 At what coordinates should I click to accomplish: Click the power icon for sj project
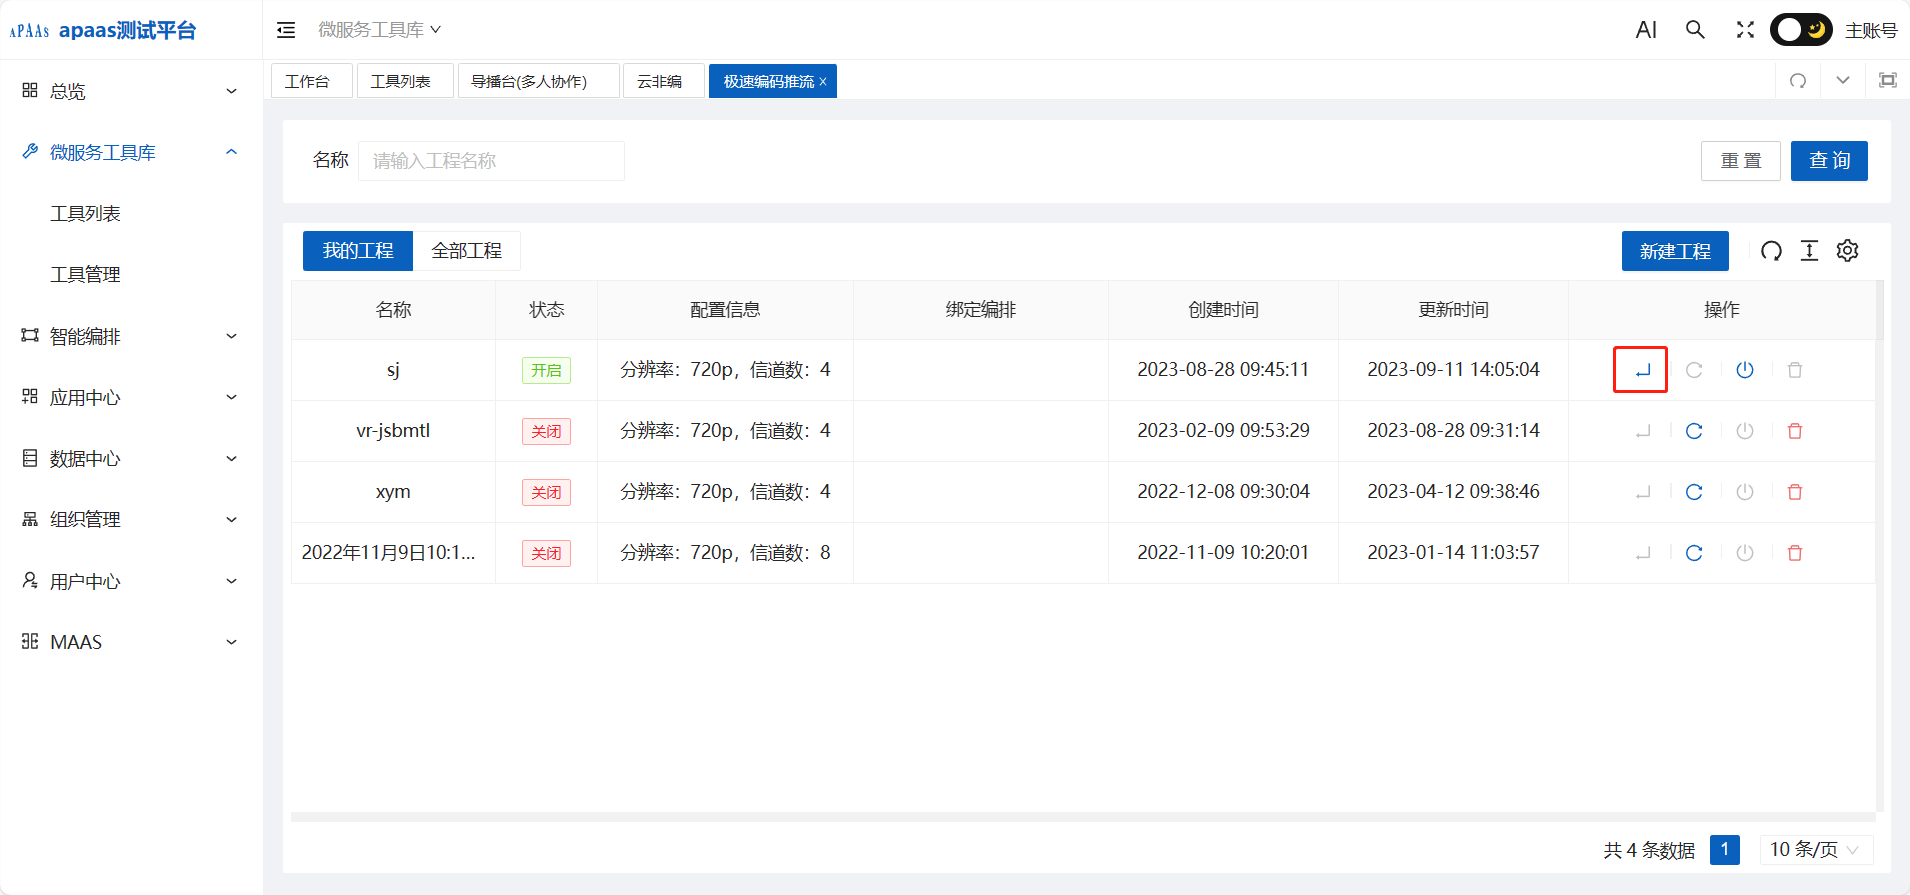1744,370
